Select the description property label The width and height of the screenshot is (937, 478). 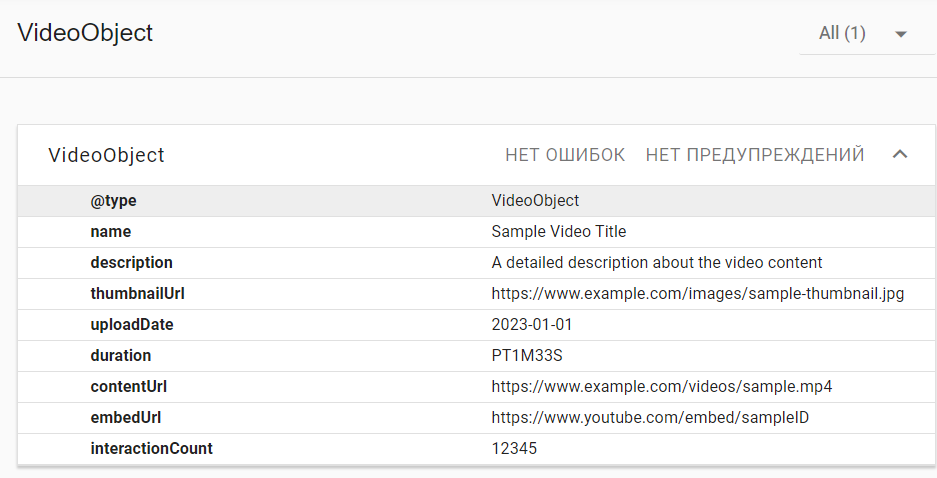132,263
